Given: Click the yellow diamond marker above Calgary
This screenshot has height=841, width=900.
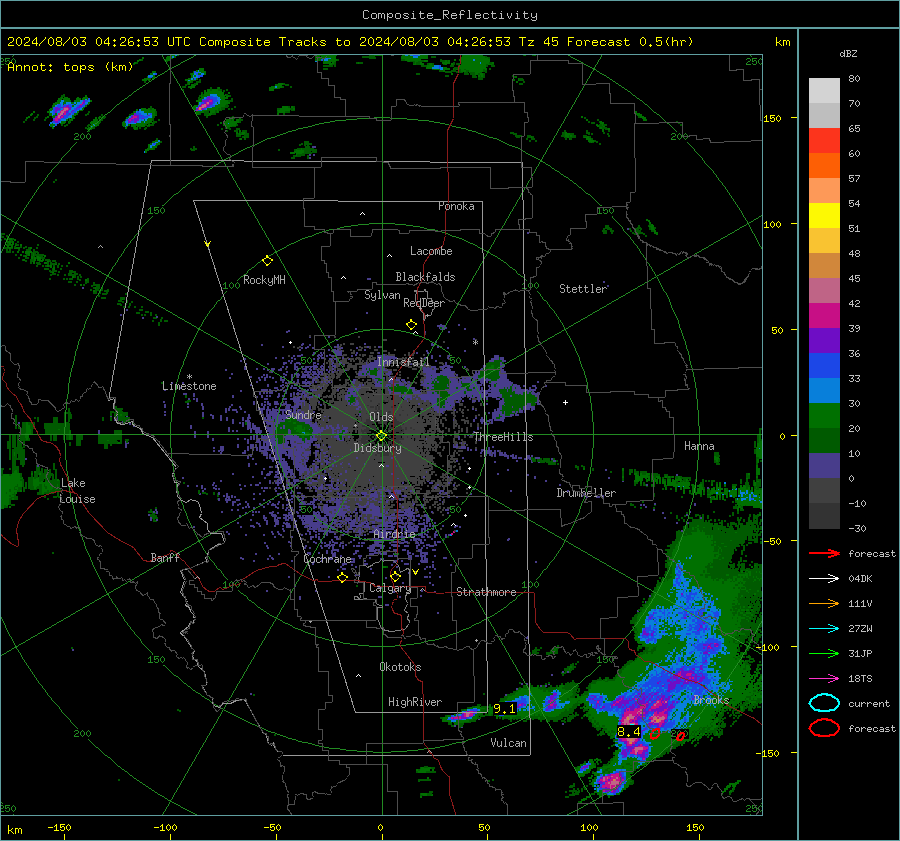Looking at the screenshot, I should coord(395,576).
